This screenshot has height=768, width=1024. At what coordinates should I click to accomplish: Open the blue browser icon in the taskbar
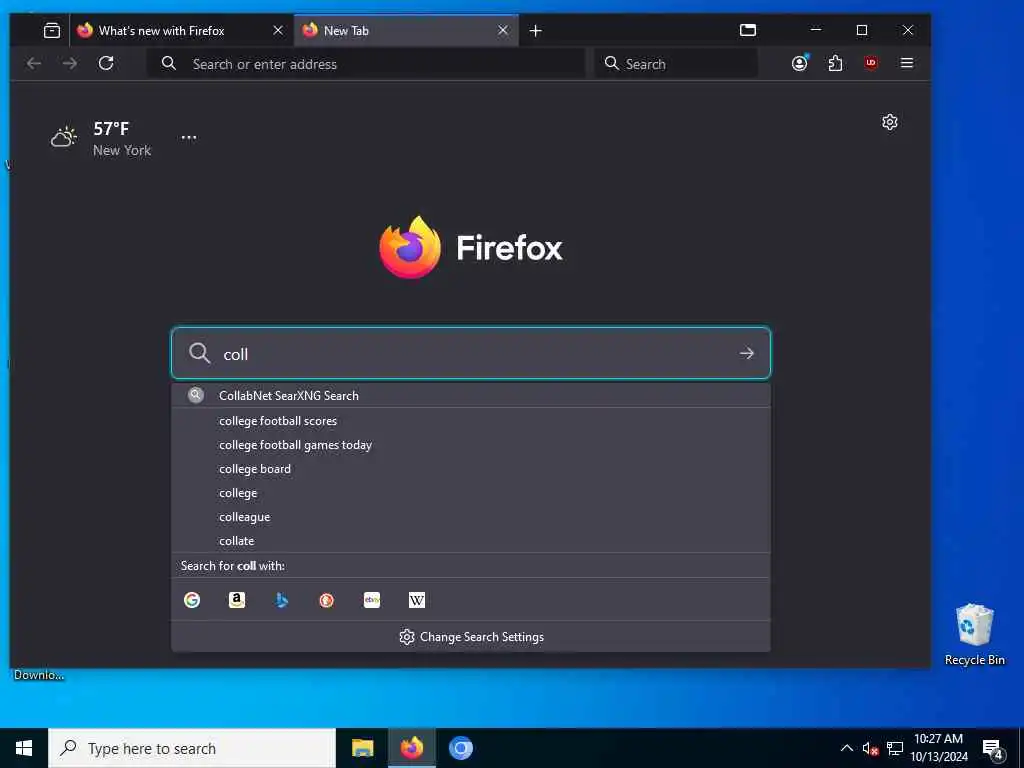[460, 748]
